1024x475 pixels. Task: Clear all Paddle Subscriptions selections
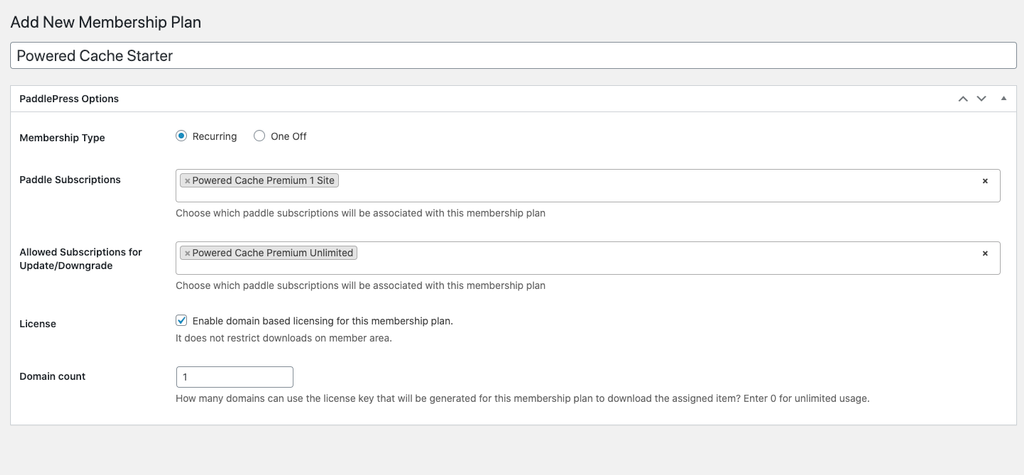point(985,181)
